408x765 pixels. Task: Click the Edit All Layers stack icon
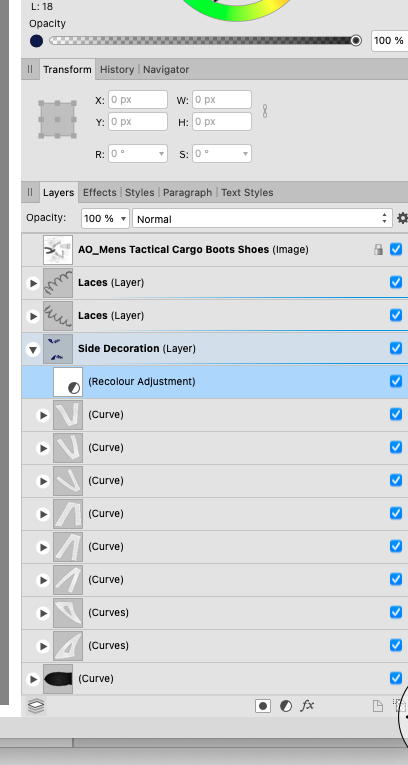click(36, 705)
